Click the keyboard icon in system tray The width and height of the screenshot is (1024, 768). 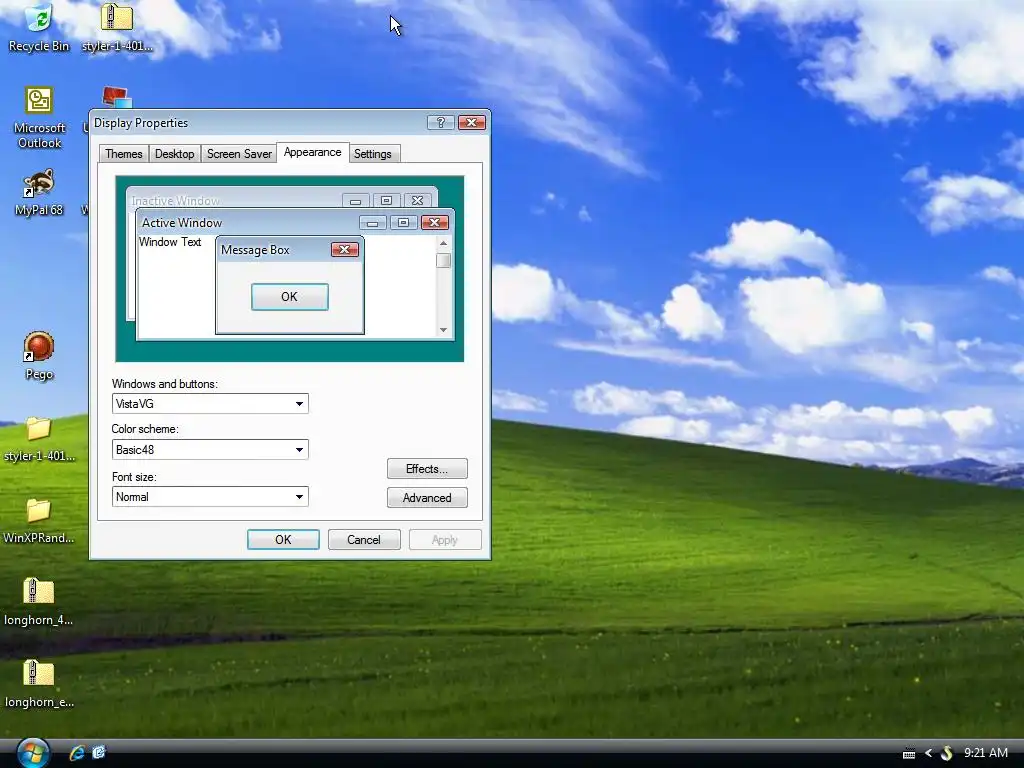[908, 754]
